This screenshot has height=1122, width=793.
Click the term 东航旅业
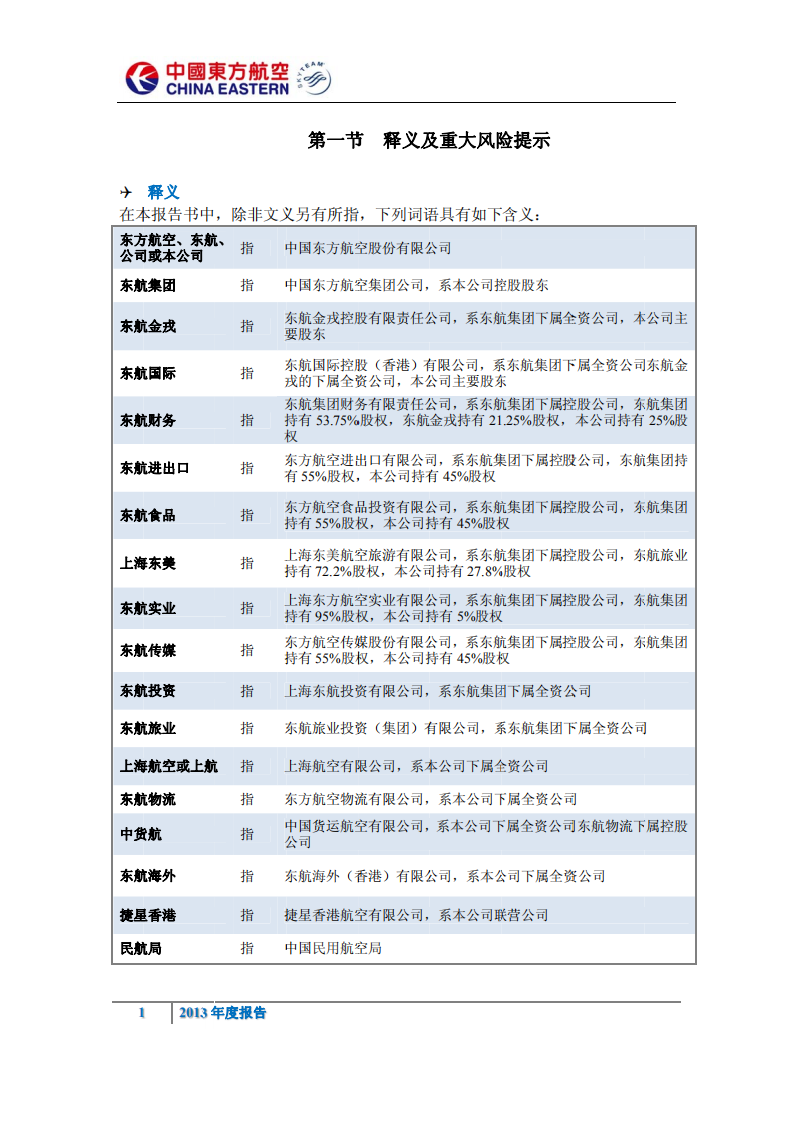(147, 728)
